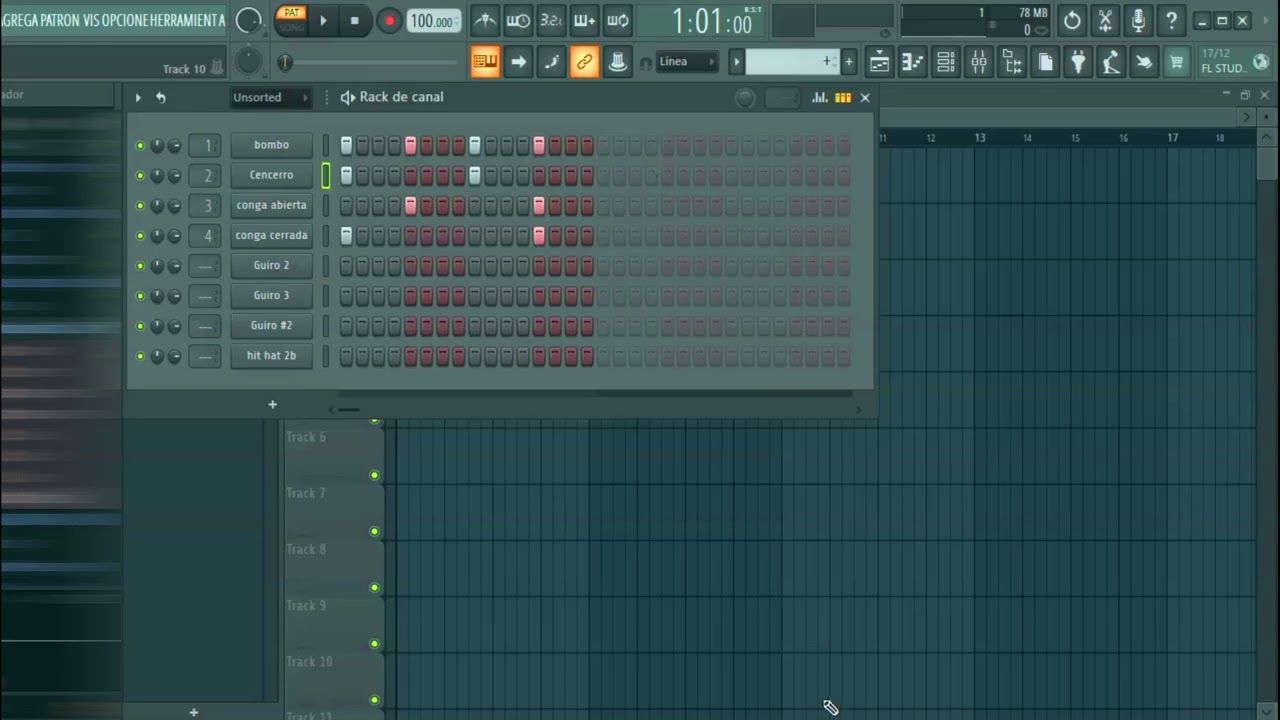Open the PATRON menu
This screenshot has height=720, width=1280.
point(60,20)
